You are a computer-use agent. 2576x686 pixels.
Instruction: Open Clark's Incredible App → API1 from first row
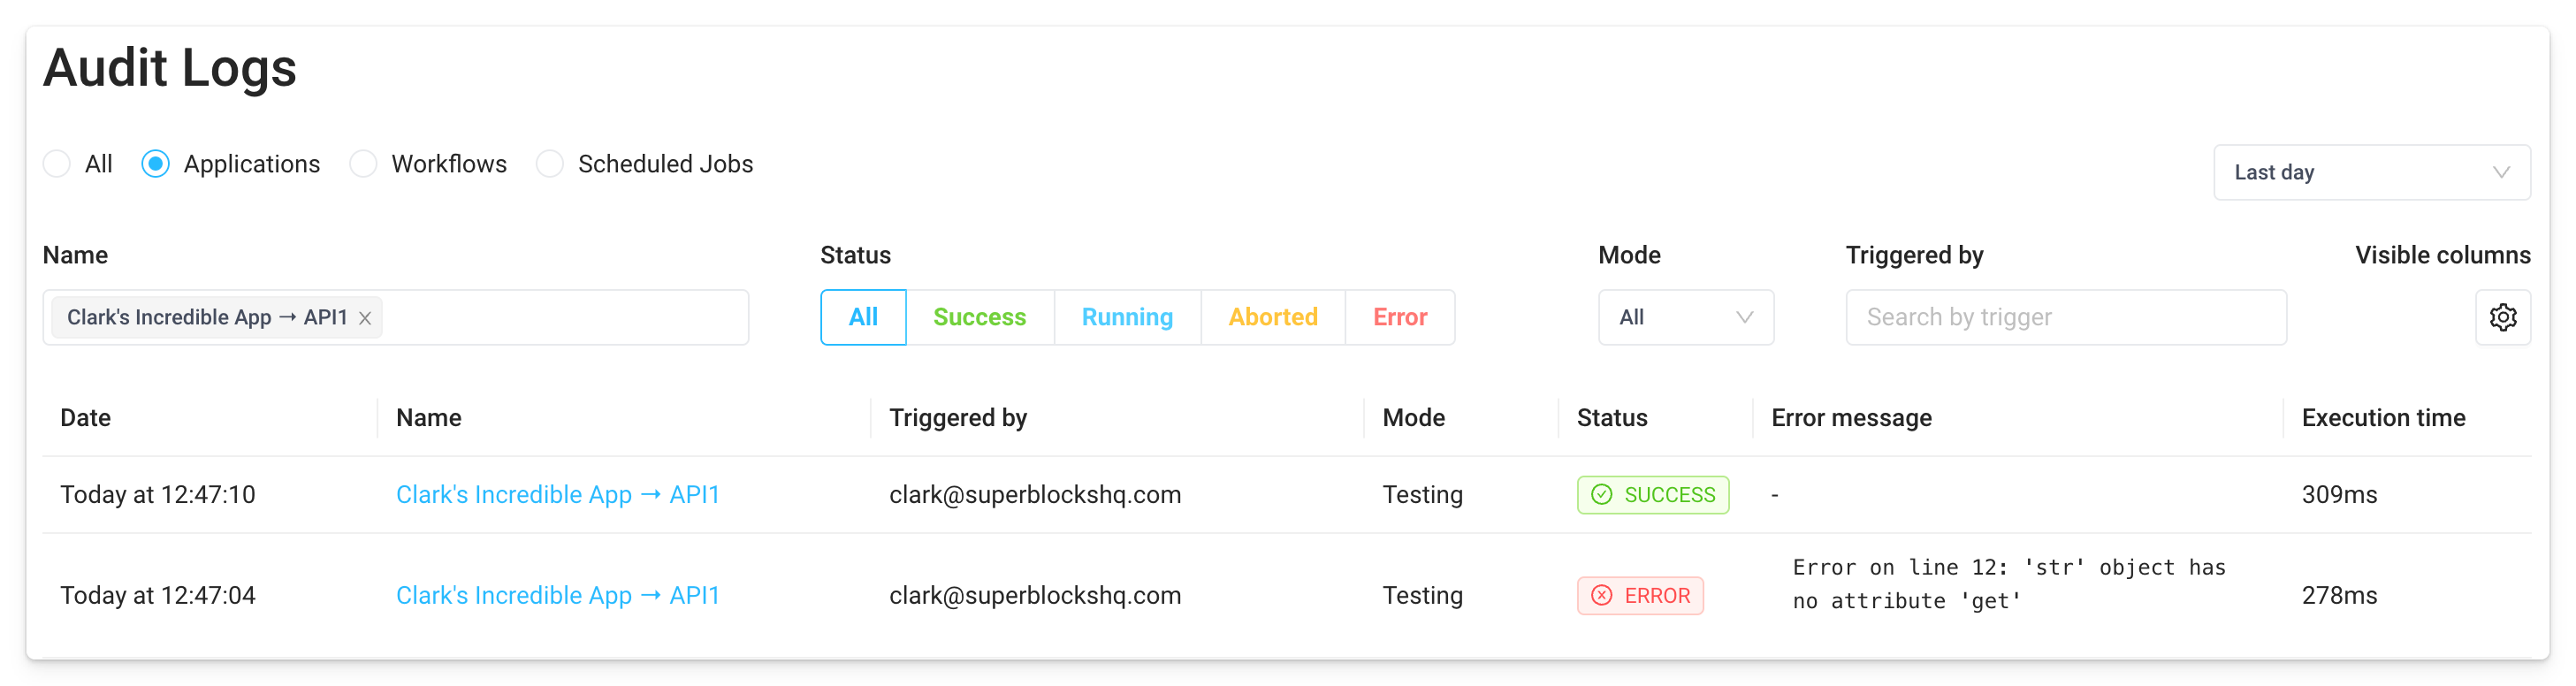coord(558,494)
